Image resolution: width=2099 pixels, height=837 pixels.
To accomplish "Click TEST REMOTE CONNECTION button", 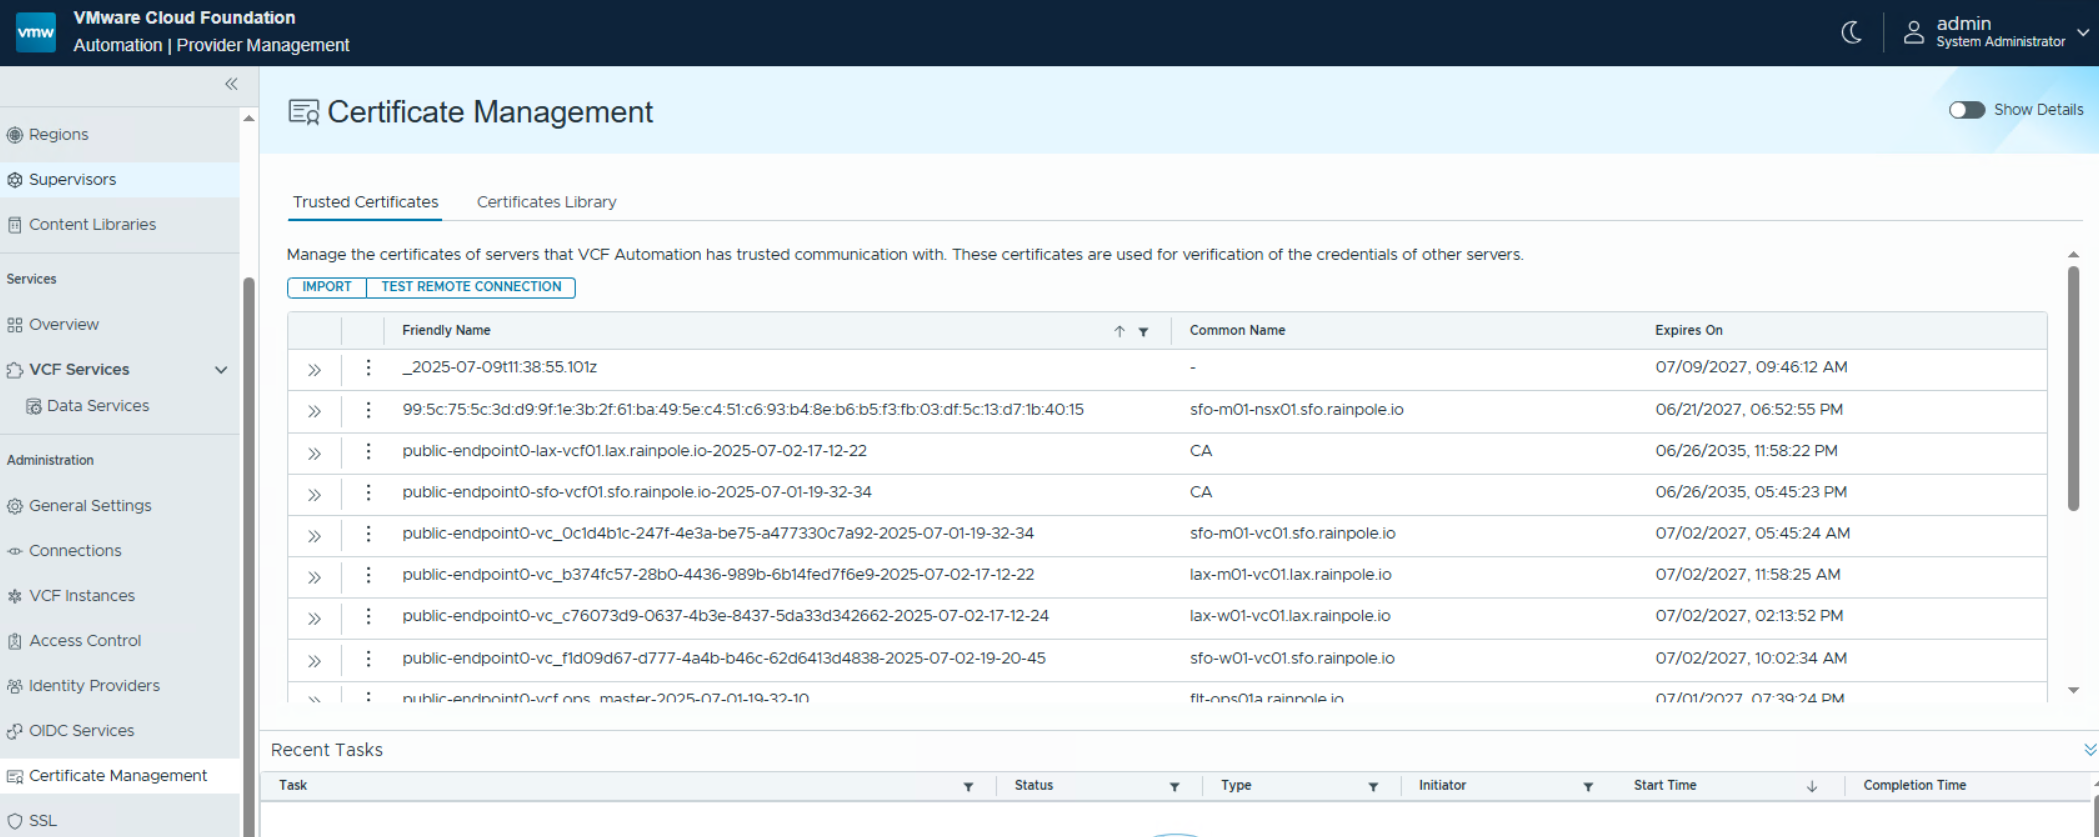I will click(x=471, y=287).
